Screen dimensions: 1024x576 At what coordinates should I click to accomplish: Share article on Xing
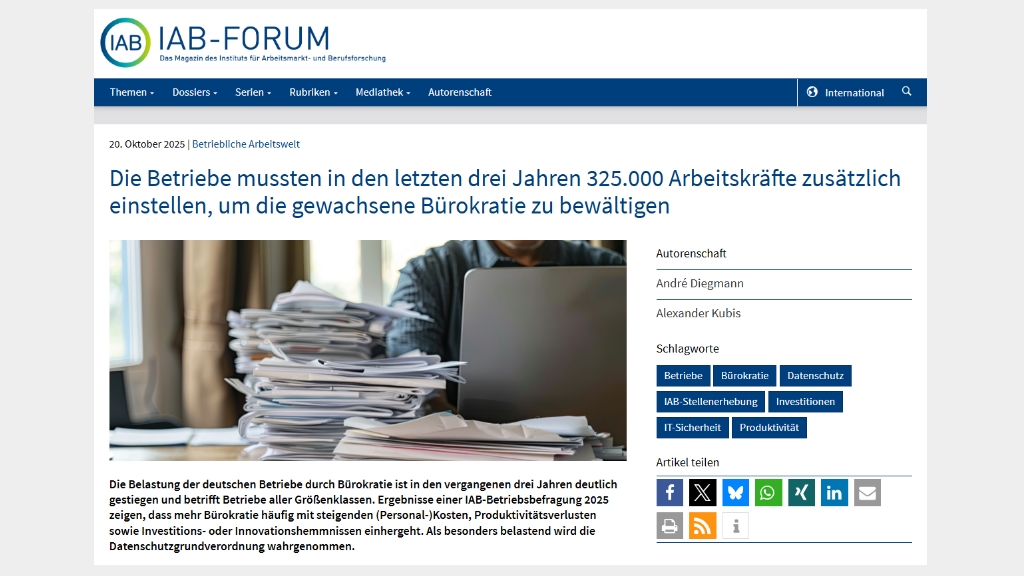(x=801, y=493)
